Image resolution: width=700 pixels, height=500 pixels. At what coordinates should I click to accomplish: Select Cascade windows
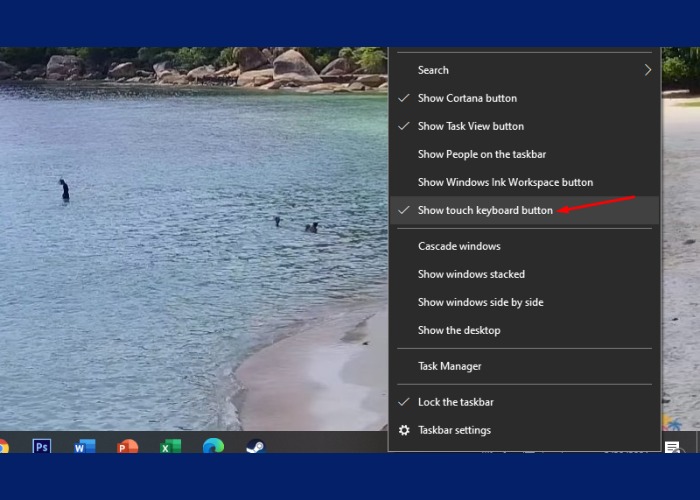[x=458, y=246]
